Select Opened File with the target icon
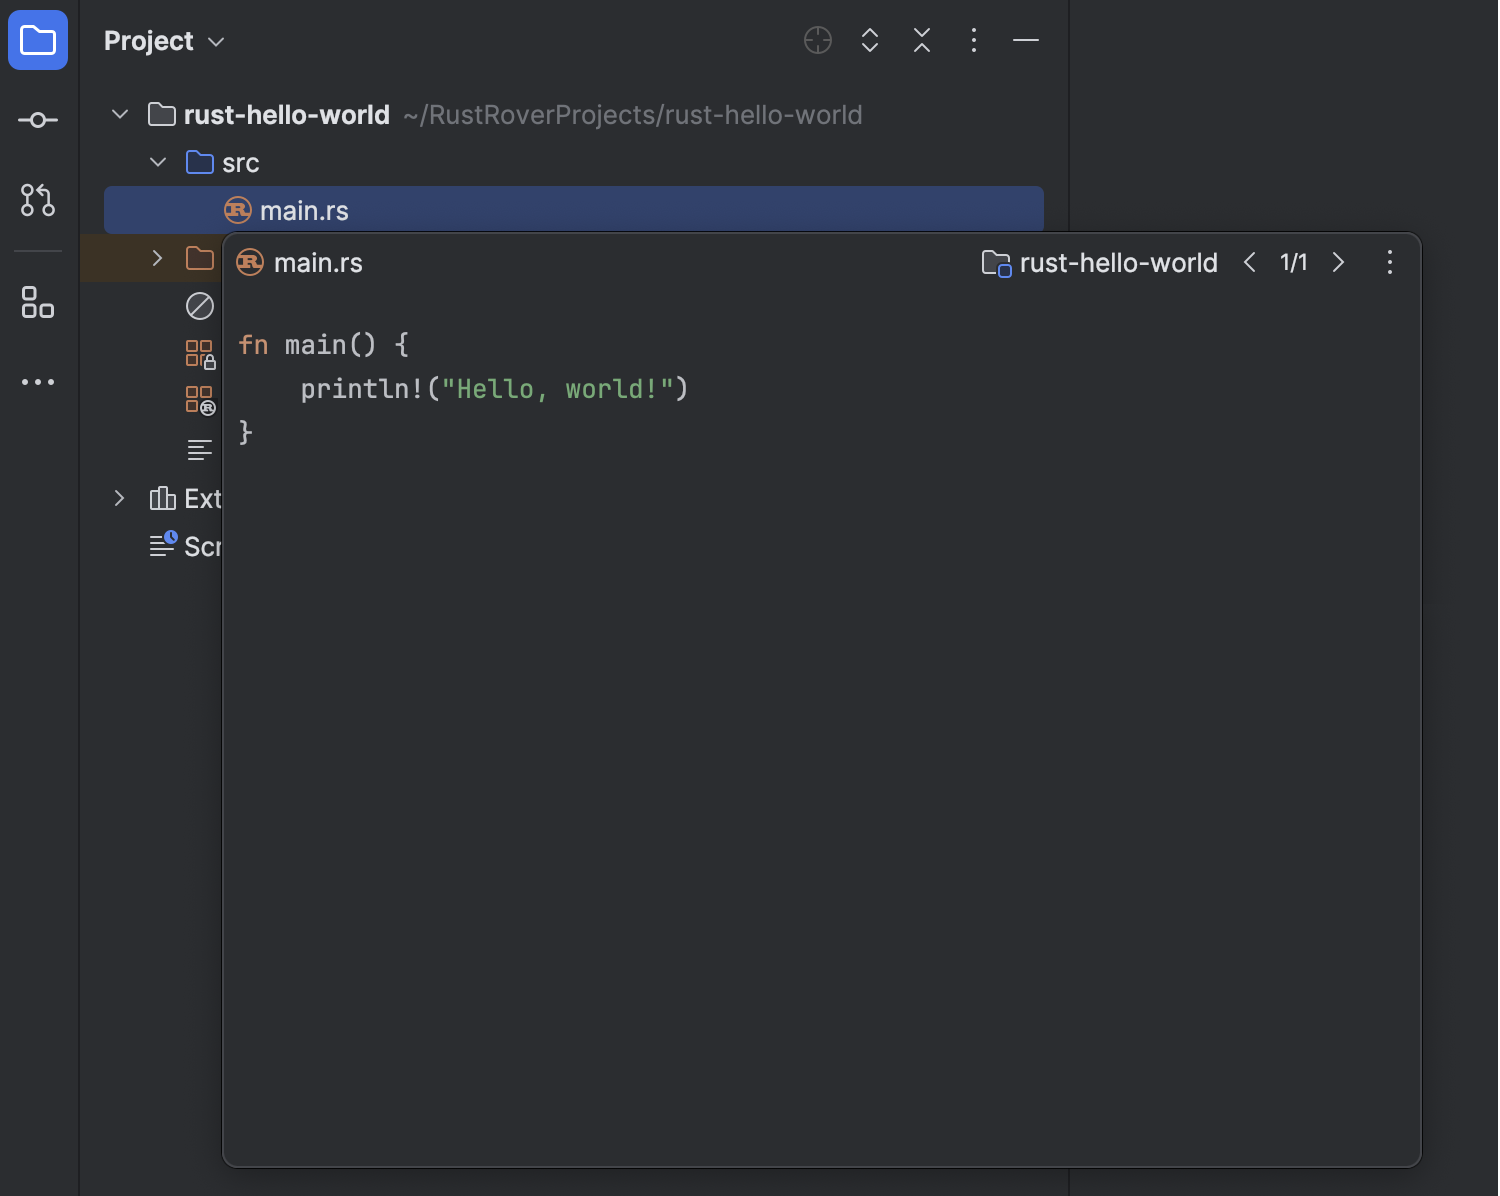This screenshot has height=1196, width=1500. 817,40
